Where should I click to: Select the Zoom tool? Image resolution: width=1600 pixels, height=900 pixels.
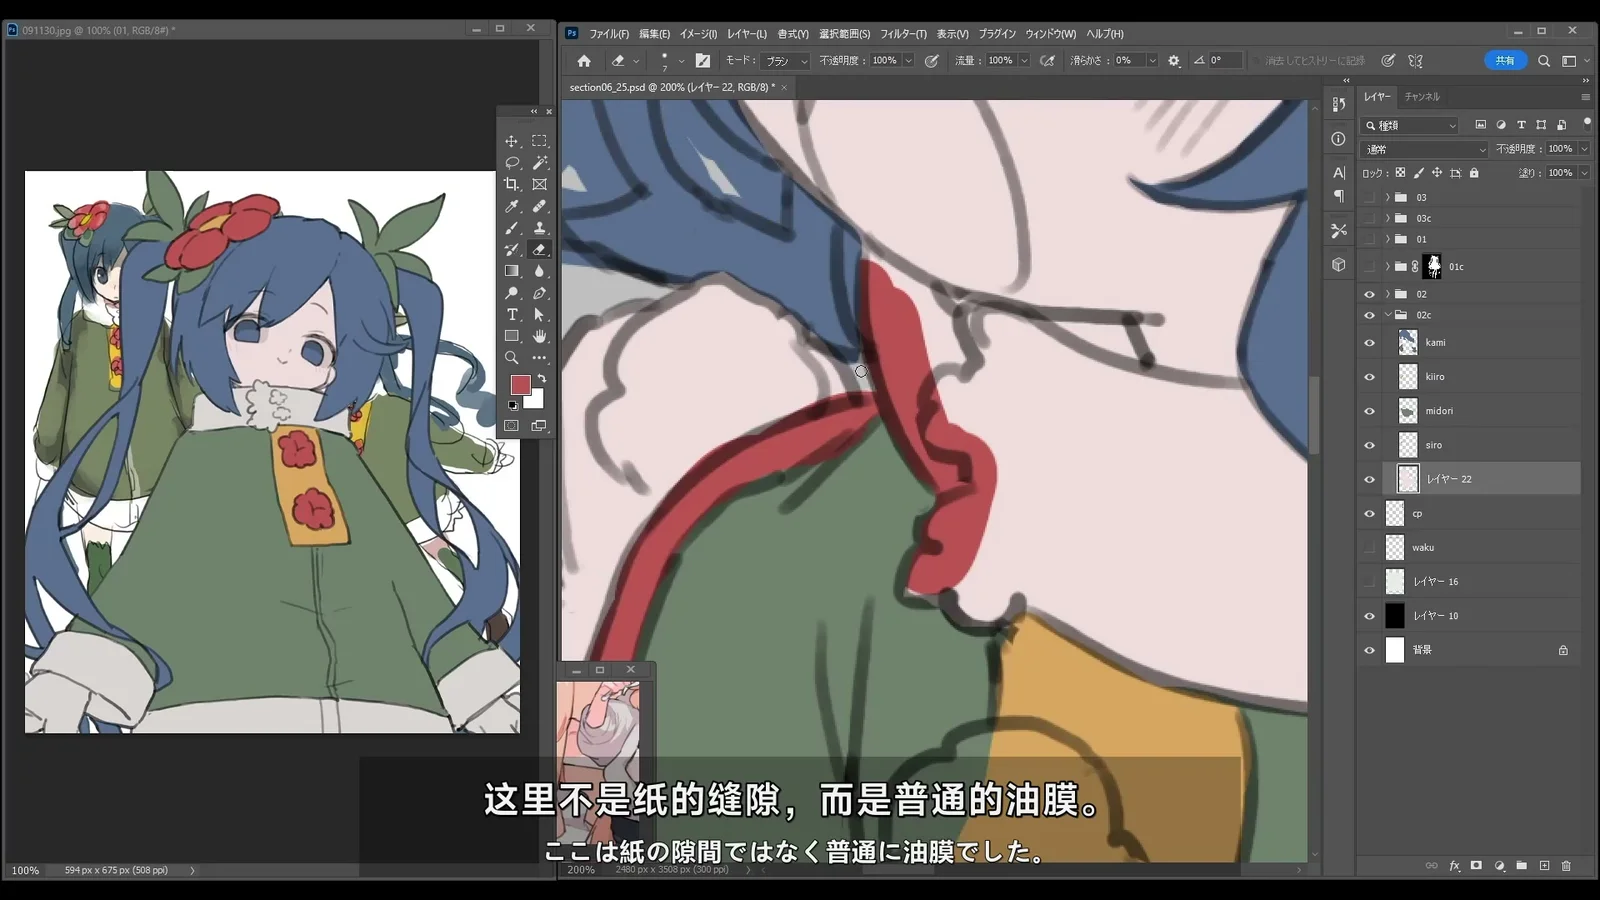pyautogui.click(x=512, y=358)
